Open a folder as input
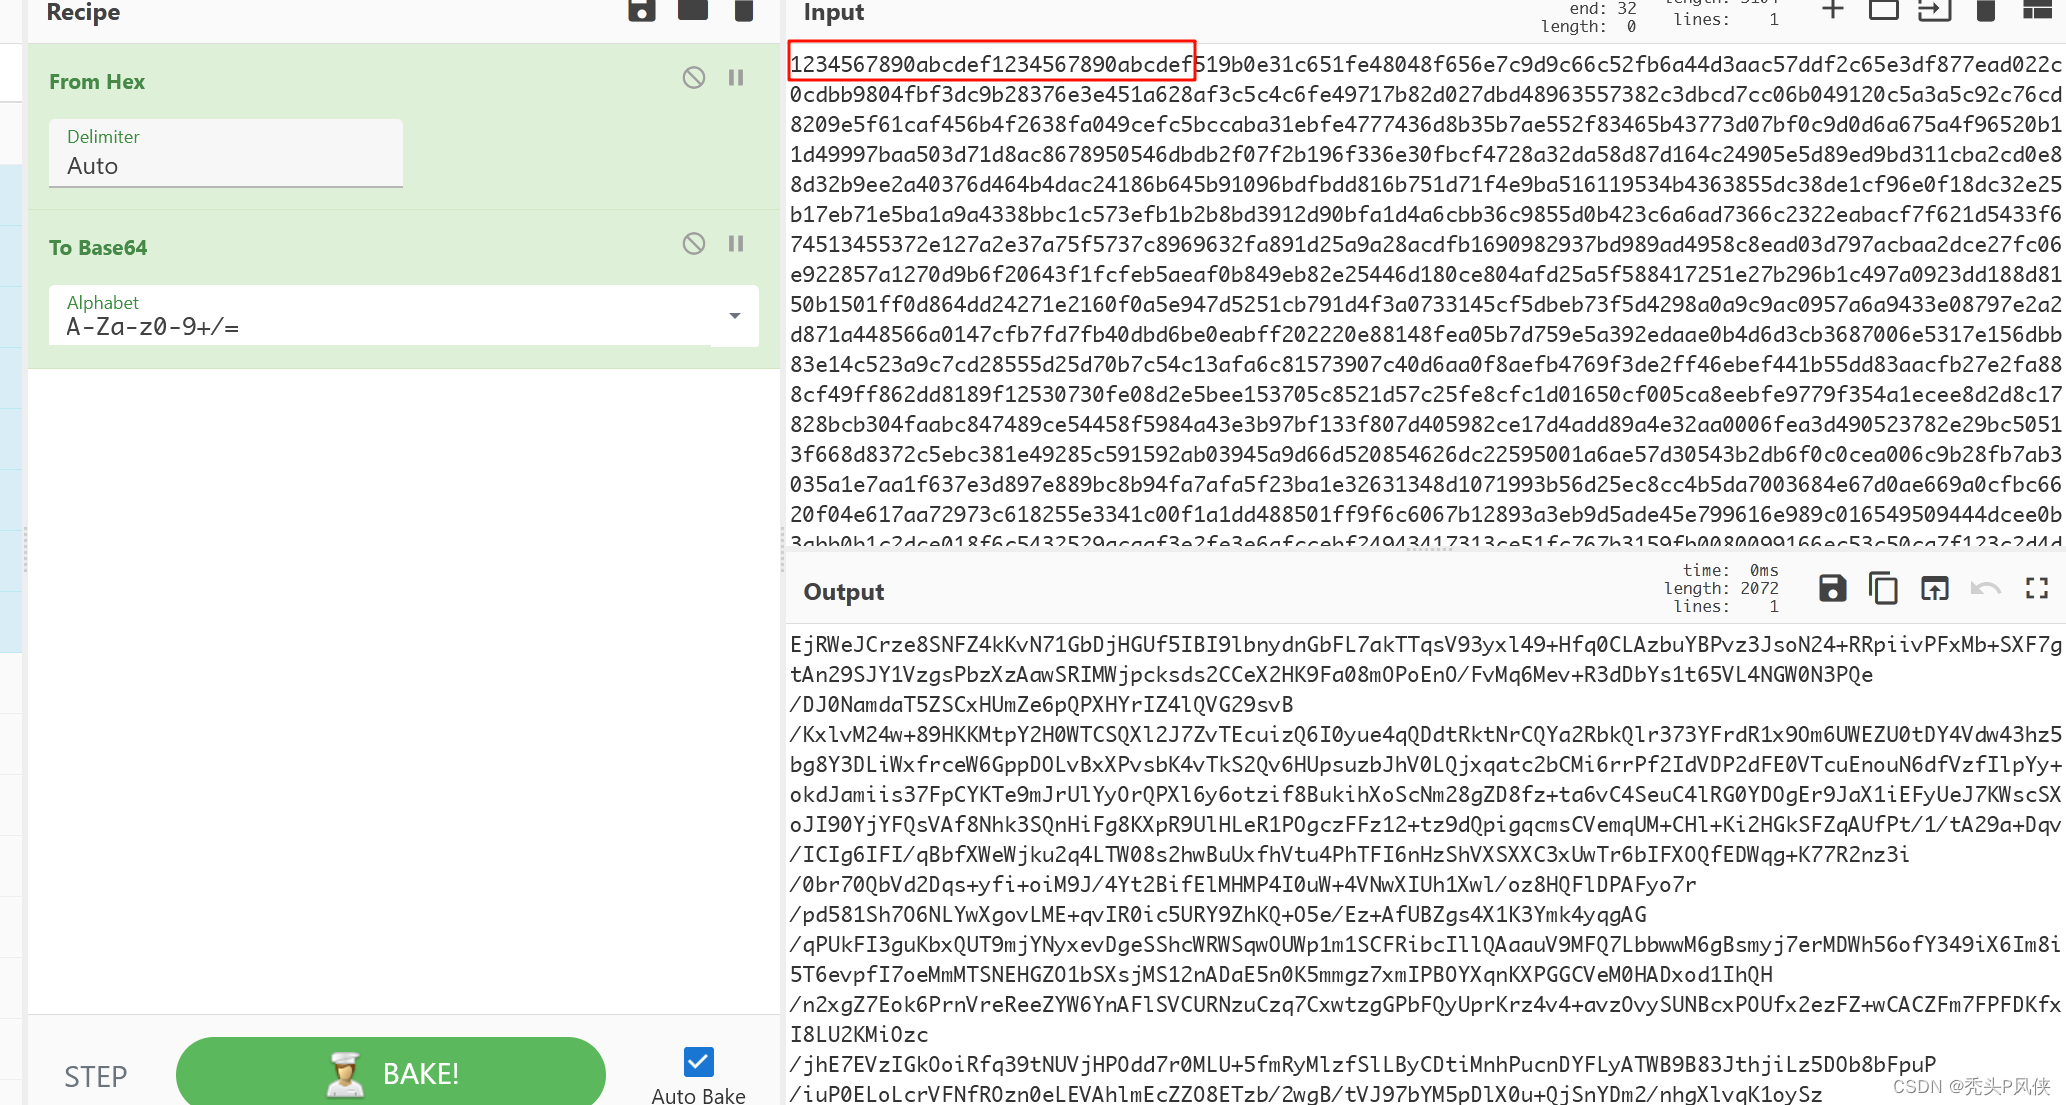 click(1884, 11)
